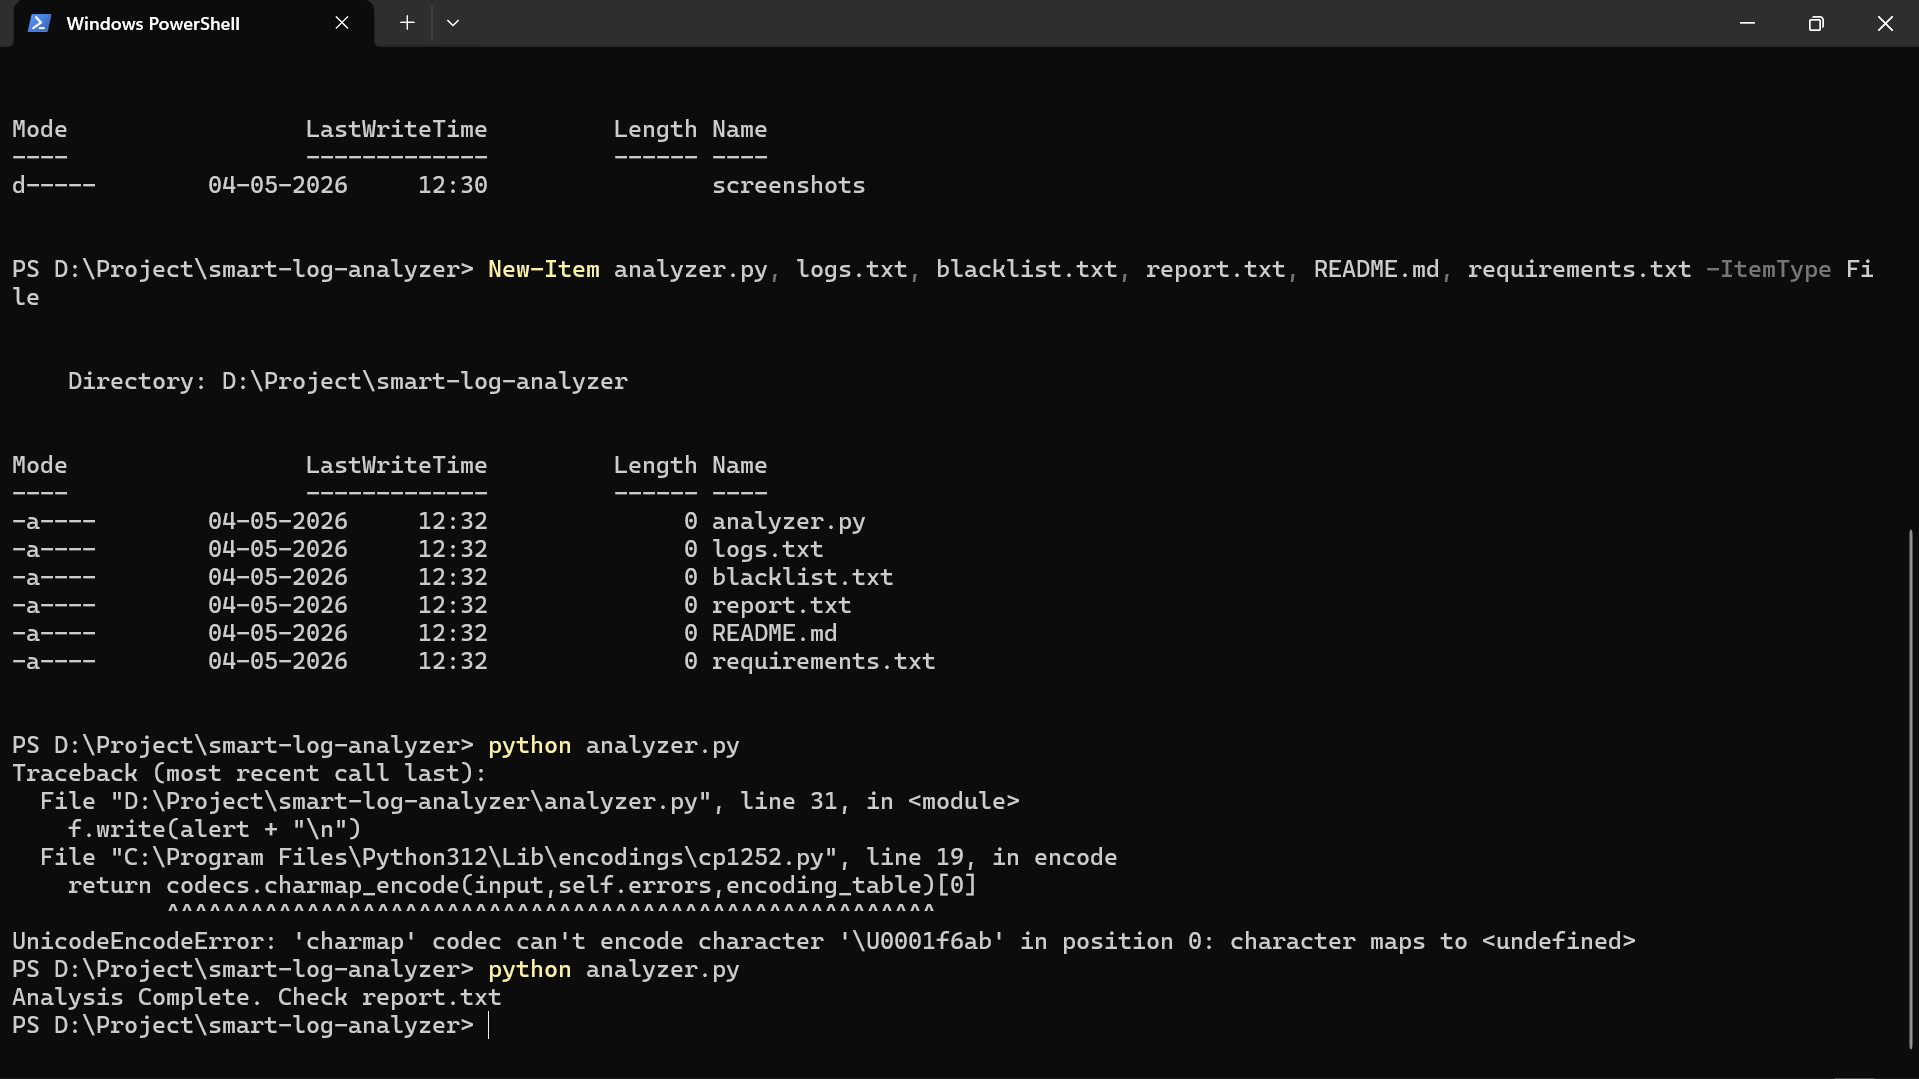Restore down the terminal window
Image resolution: width=1919 pixels, height=1079 pixels.
coord(1816,23)
